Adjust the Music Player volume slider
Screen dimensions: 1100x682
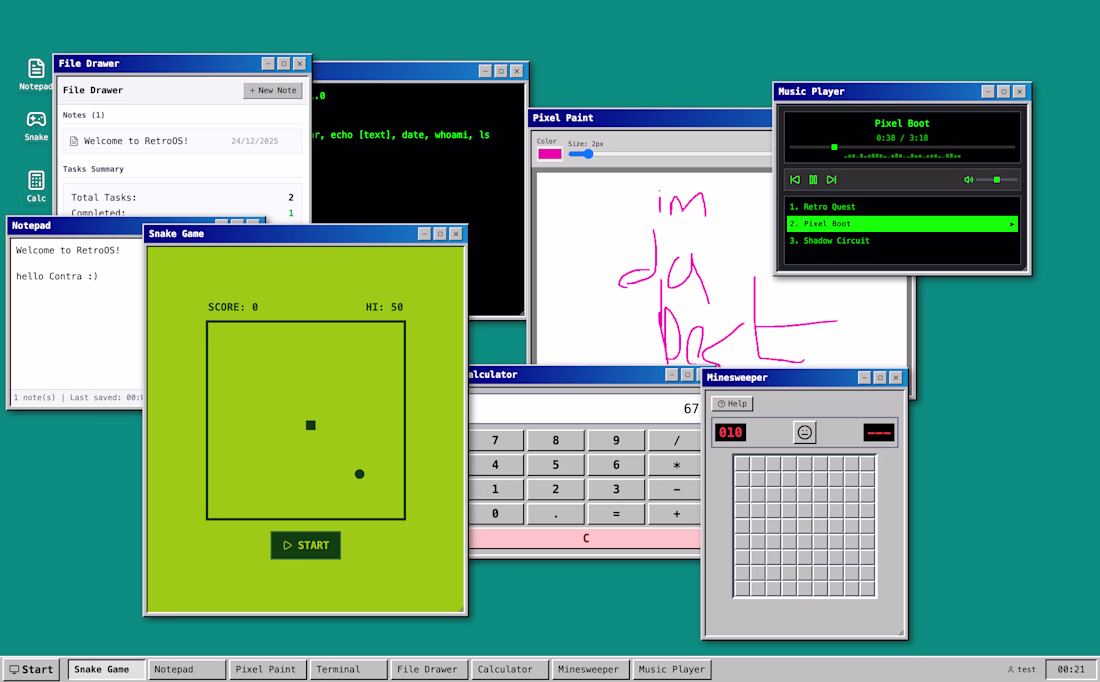click(997, 180)
